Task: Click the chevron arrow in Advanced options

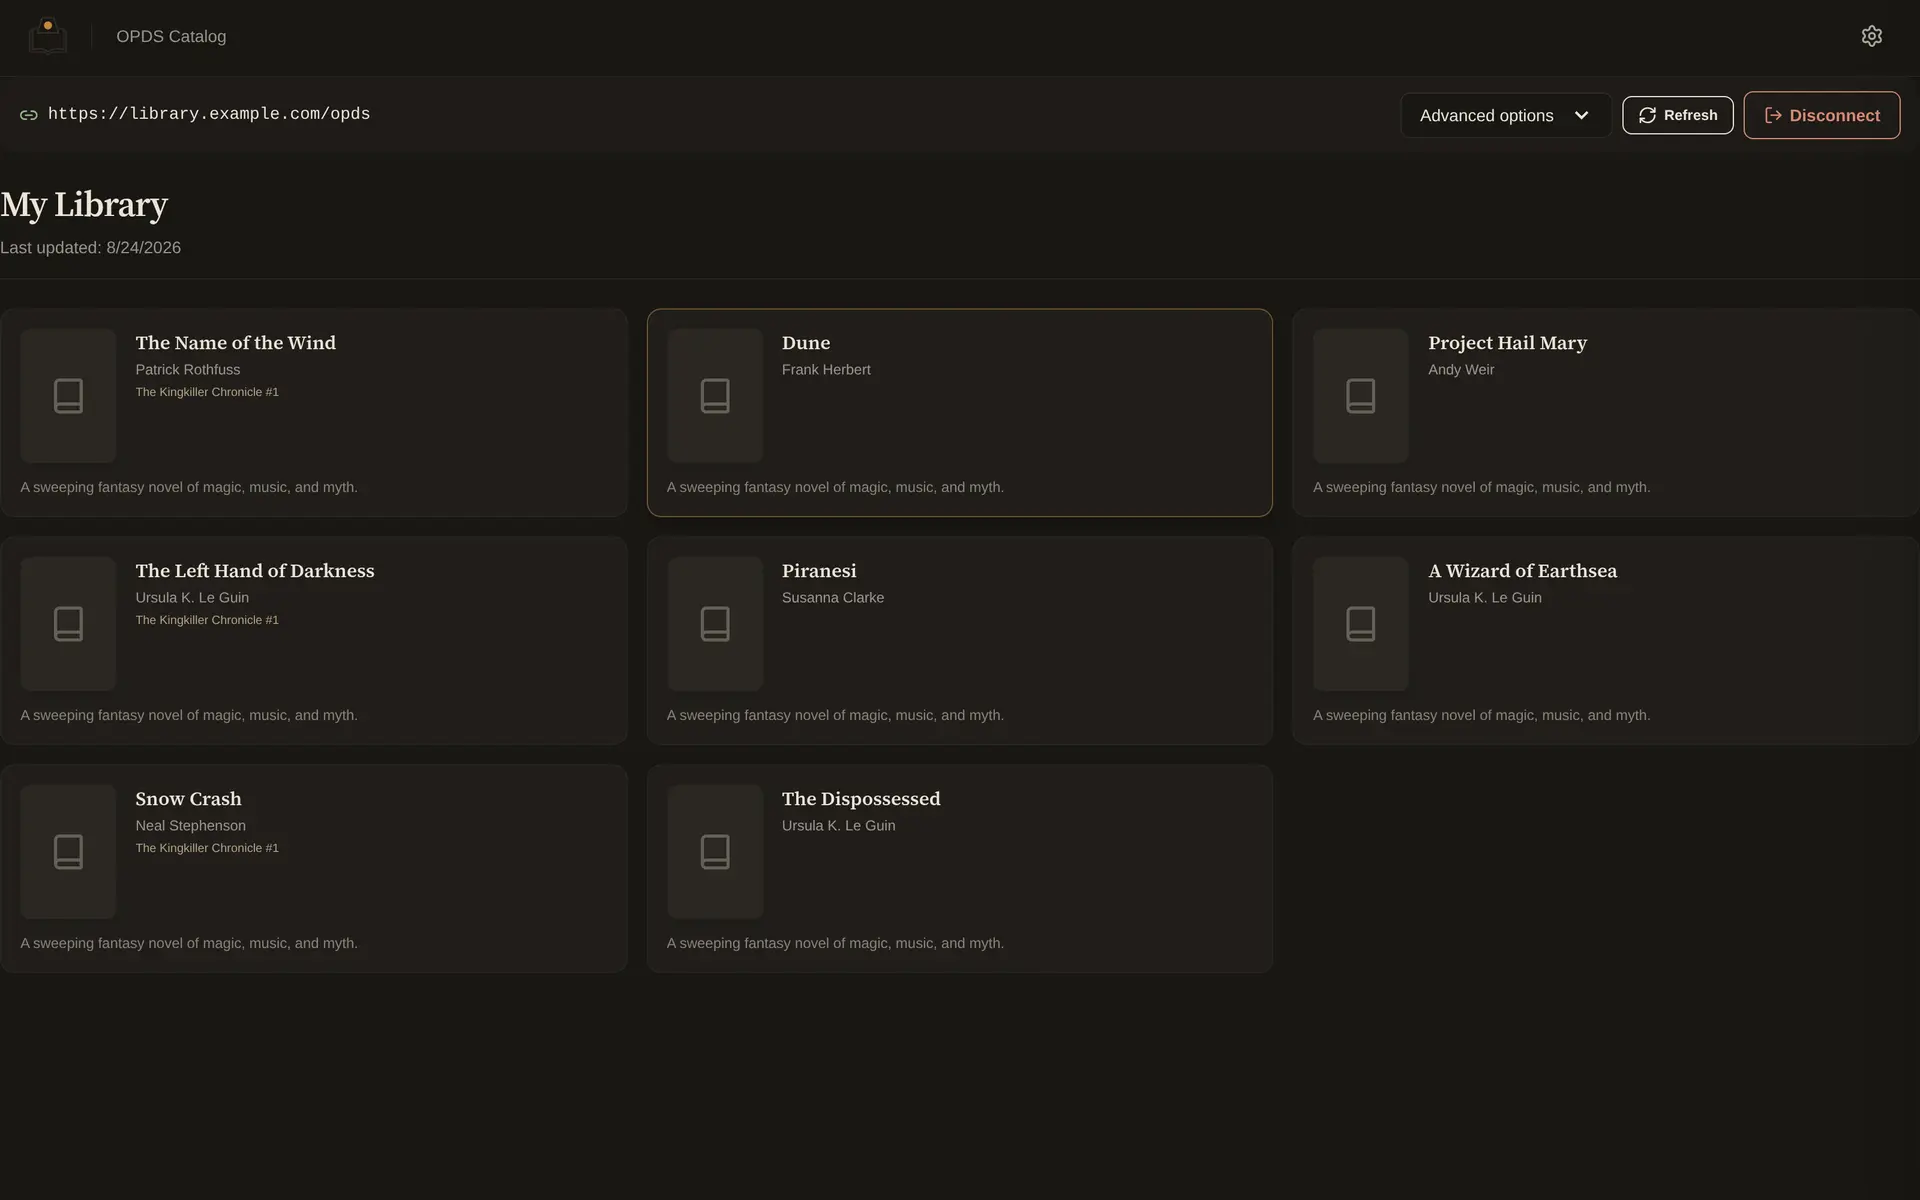Action: tap(1581, 115)
